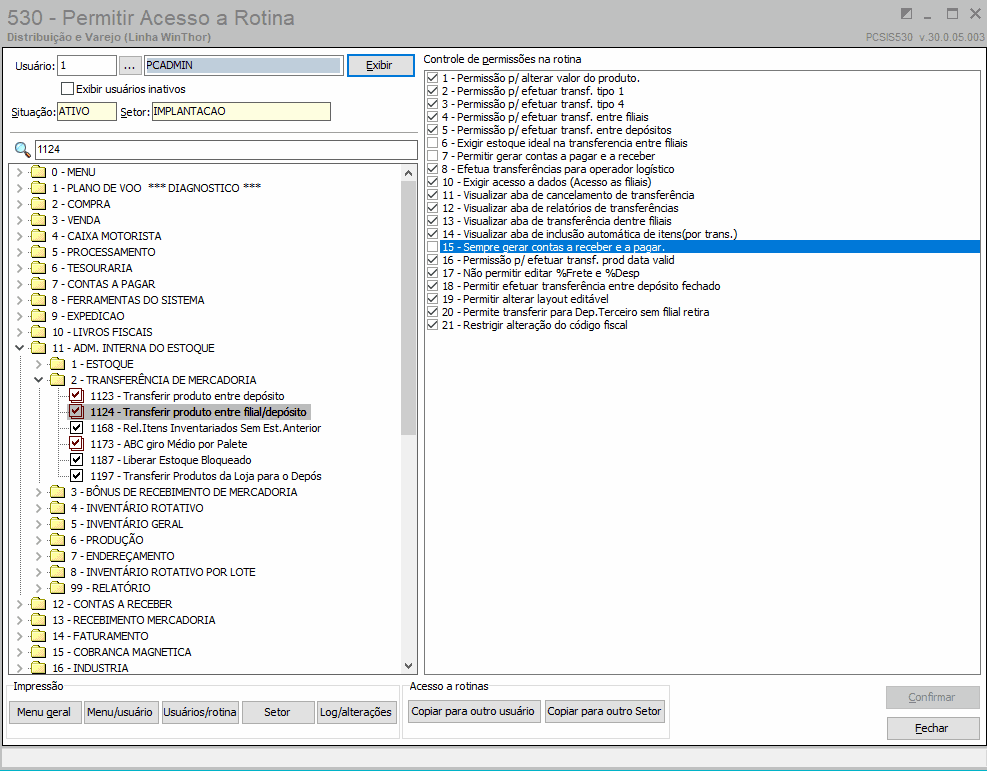Click the tree scrollbar up arrow
This screenshot has width=987, height=771.
point(409,172)
